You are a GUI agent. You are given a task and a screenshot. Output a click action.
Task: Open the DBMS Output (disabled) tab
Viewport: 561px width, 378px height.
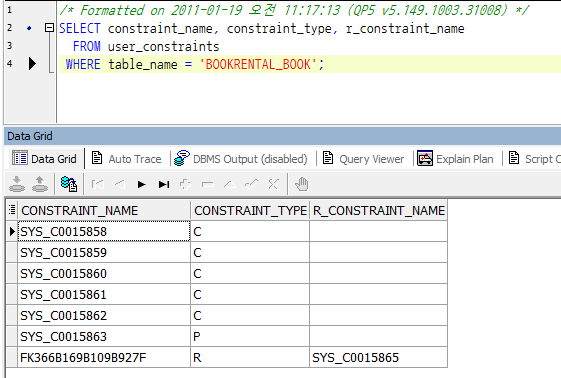click(241, 159)
